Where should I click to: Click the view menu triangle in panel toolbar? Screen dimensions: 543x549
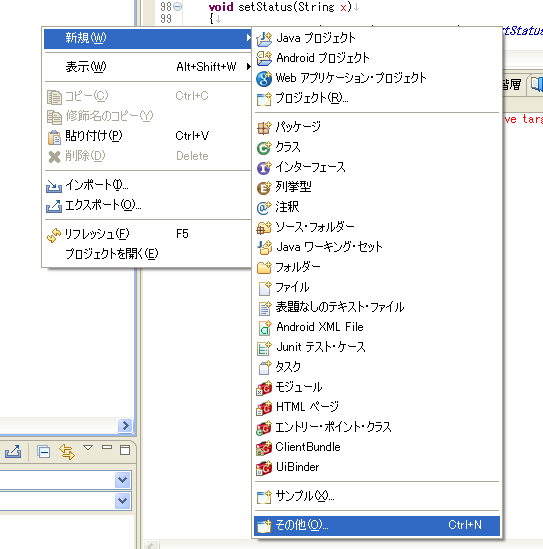88,447
